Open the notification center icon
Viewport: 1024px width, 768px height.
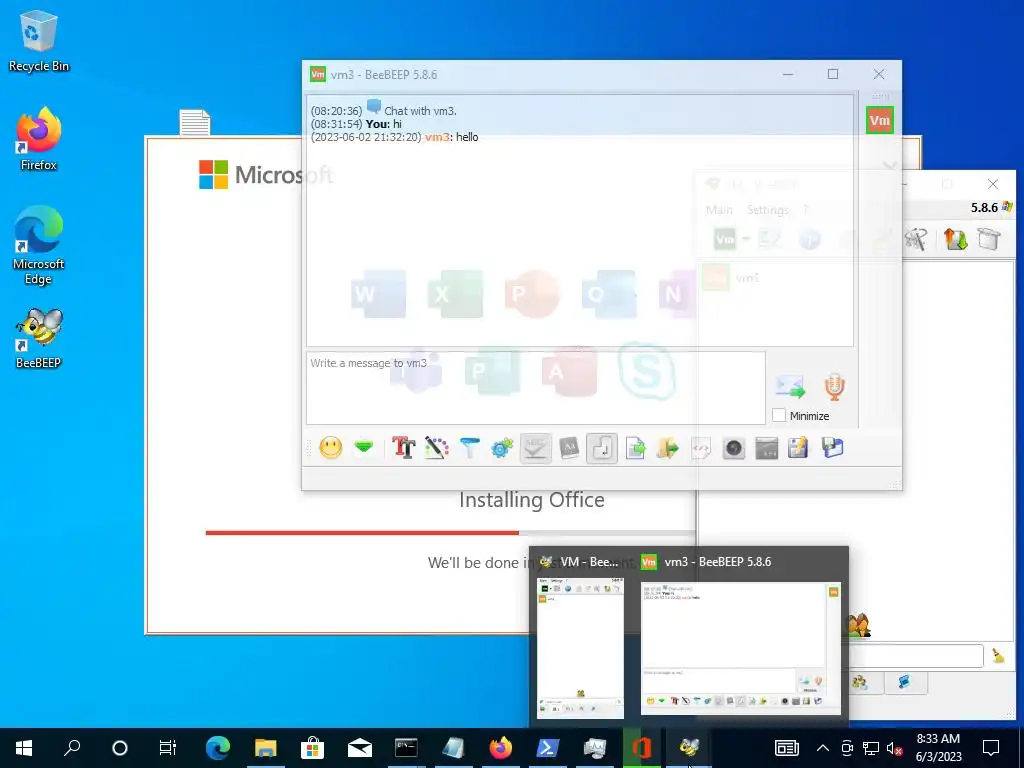[991, 748]
